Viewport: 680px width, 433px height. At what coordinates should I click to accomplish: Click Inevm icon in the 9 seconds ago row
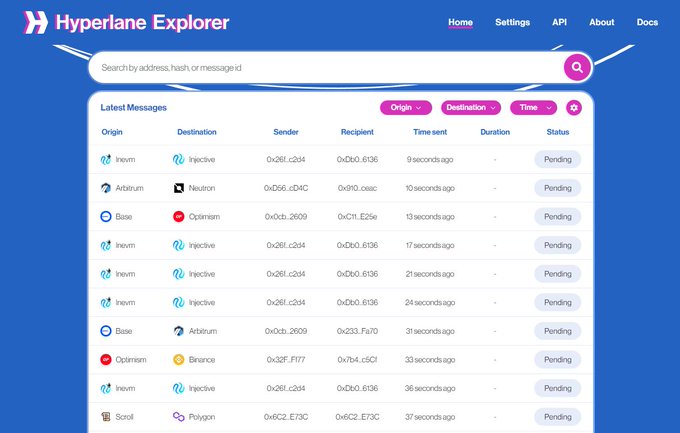pyautogui.click(x=106, y=159)
